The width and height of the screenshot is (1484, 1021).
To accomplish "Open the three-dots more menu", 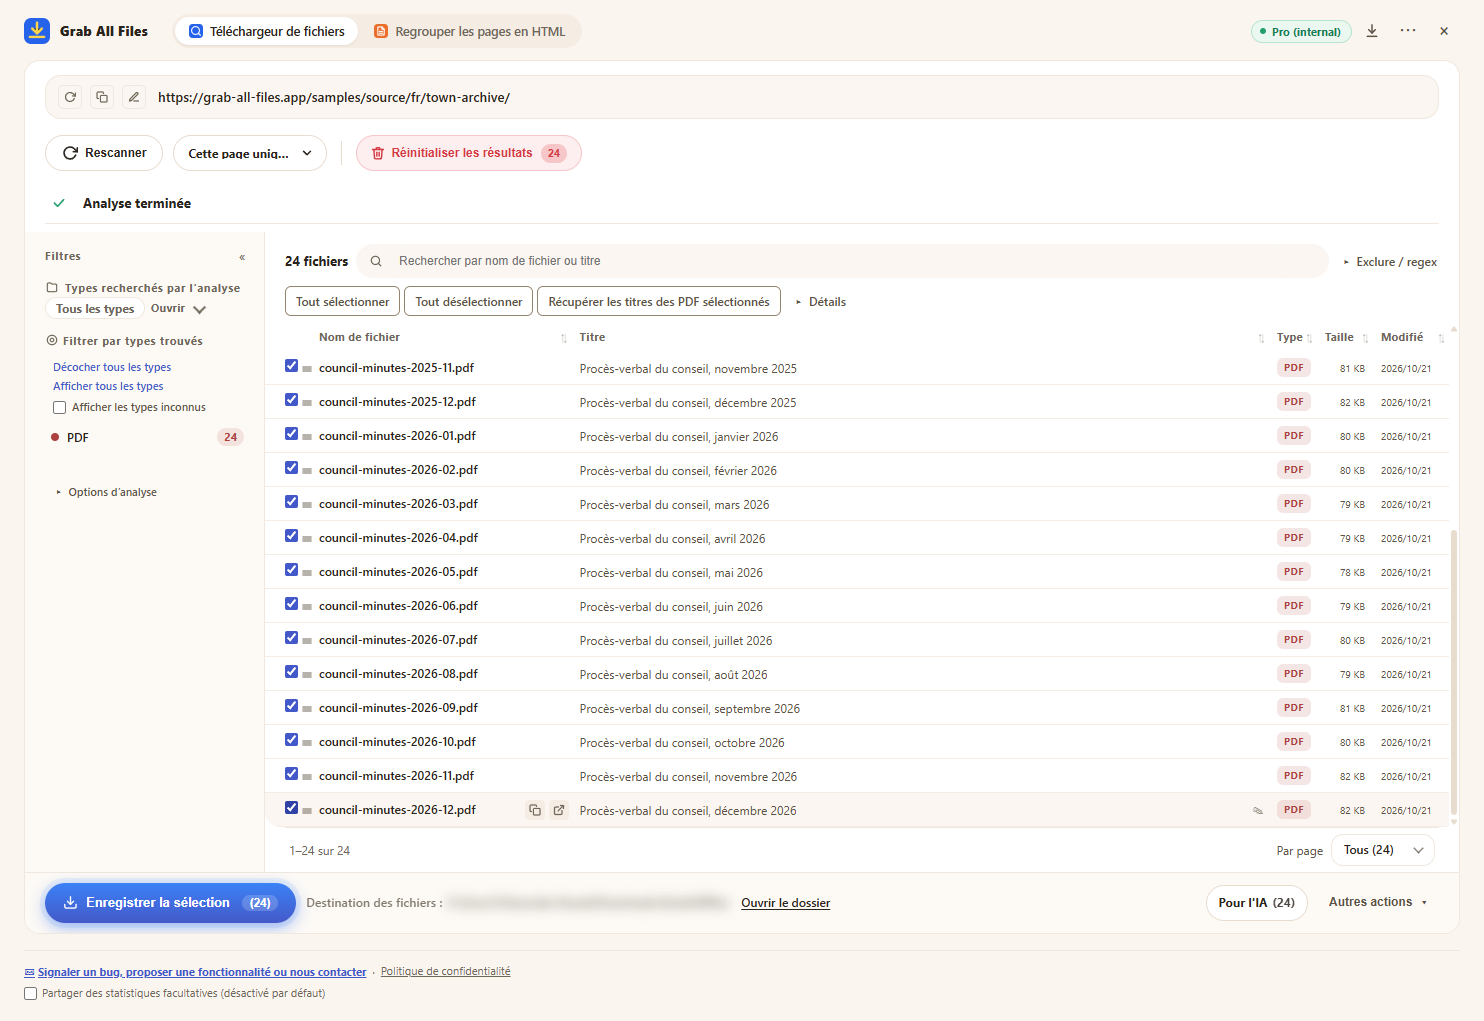I will 1408,31.
